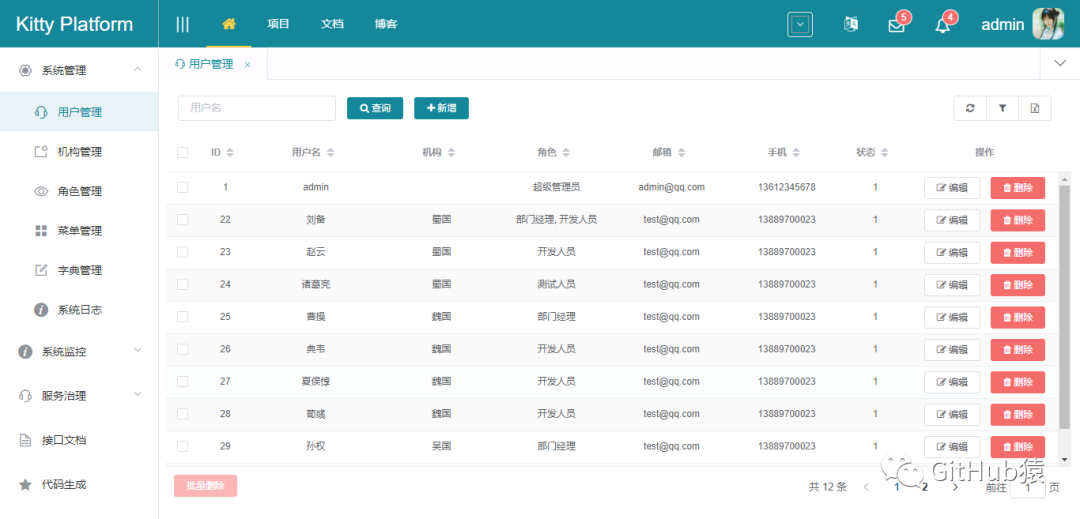The width and height of the screenshot is (1080, 519).
Task: Open 用户管理 in the sidebar
Action: tap(79, 112)
